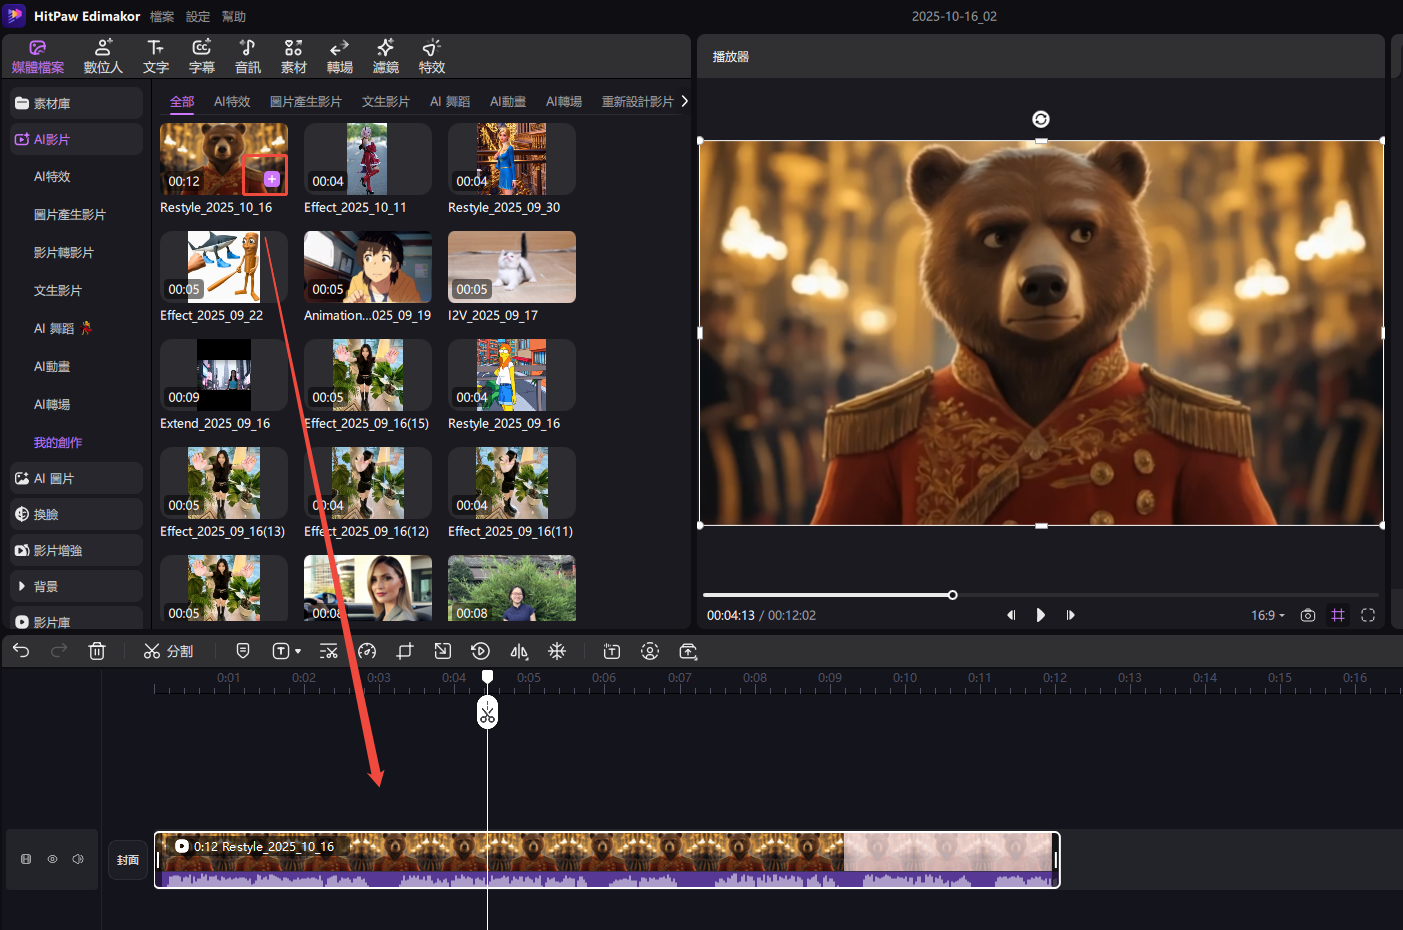Open the 16:9 aspect ratio dropdown
This screenshot has width=1403, height=930.
coord(1267,615)
